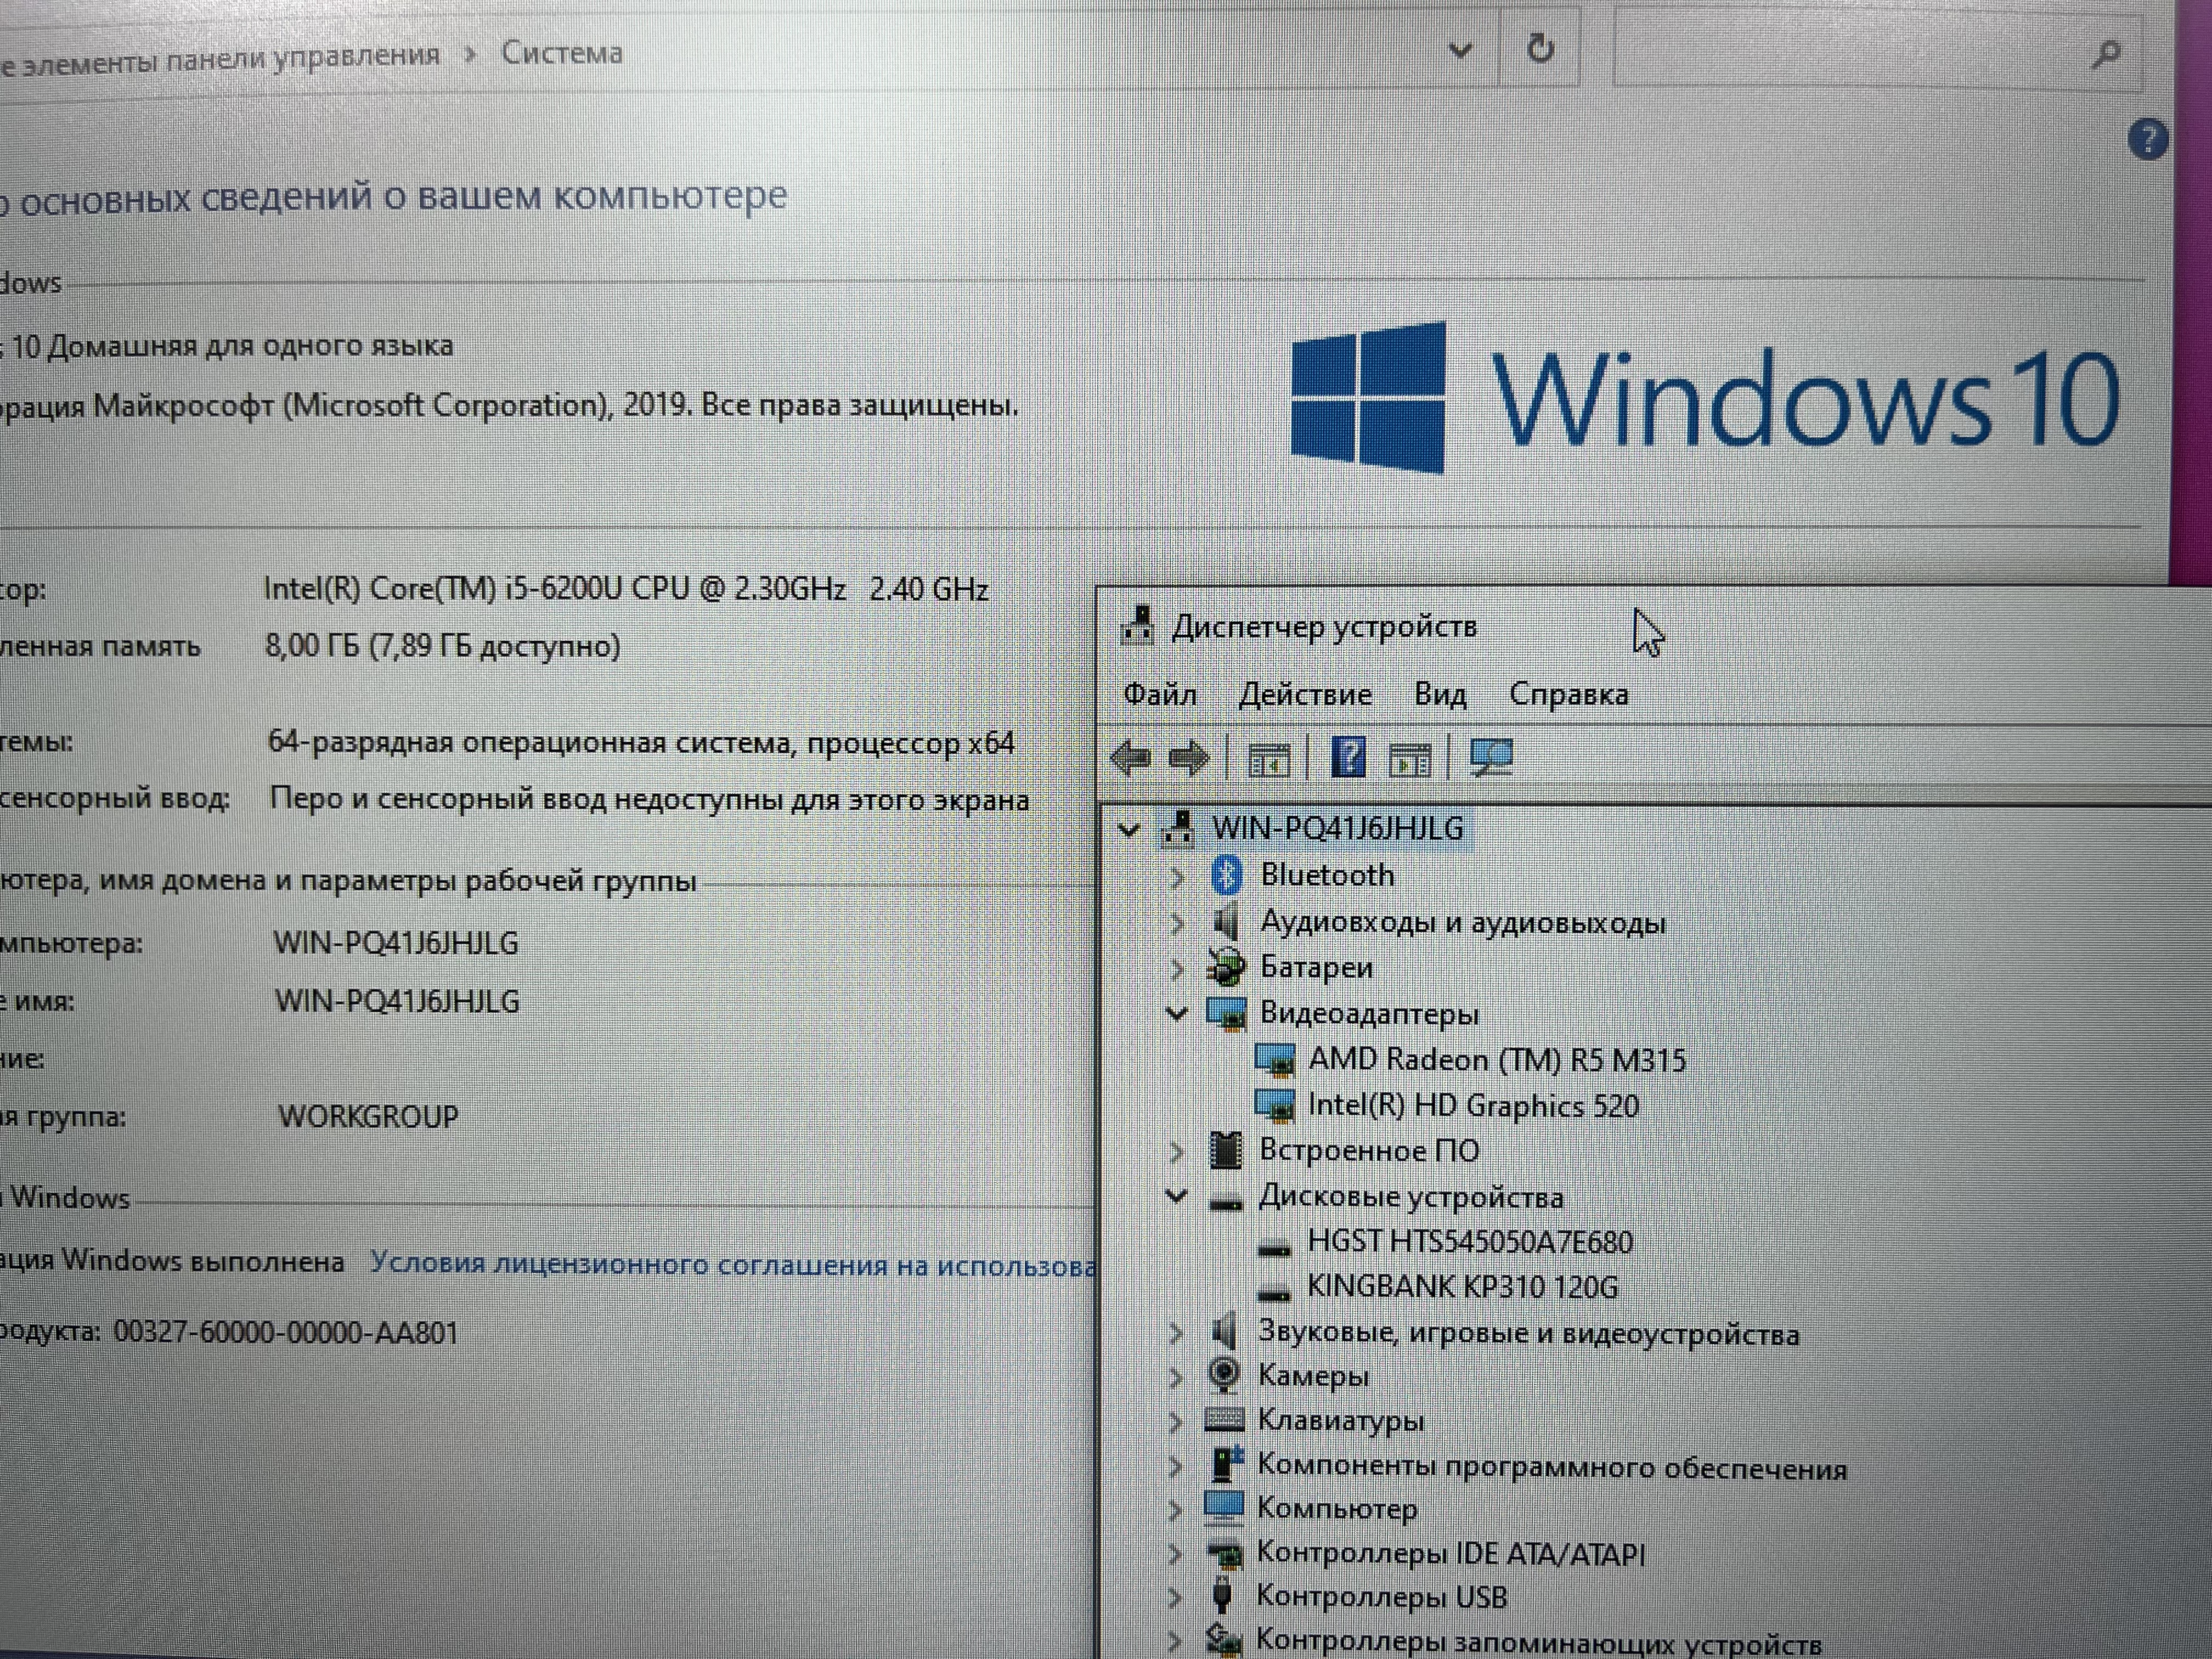2212x1659 pixels.
Task: Click the scan for hardware changes monitor icon
Action: [1491, 758]
